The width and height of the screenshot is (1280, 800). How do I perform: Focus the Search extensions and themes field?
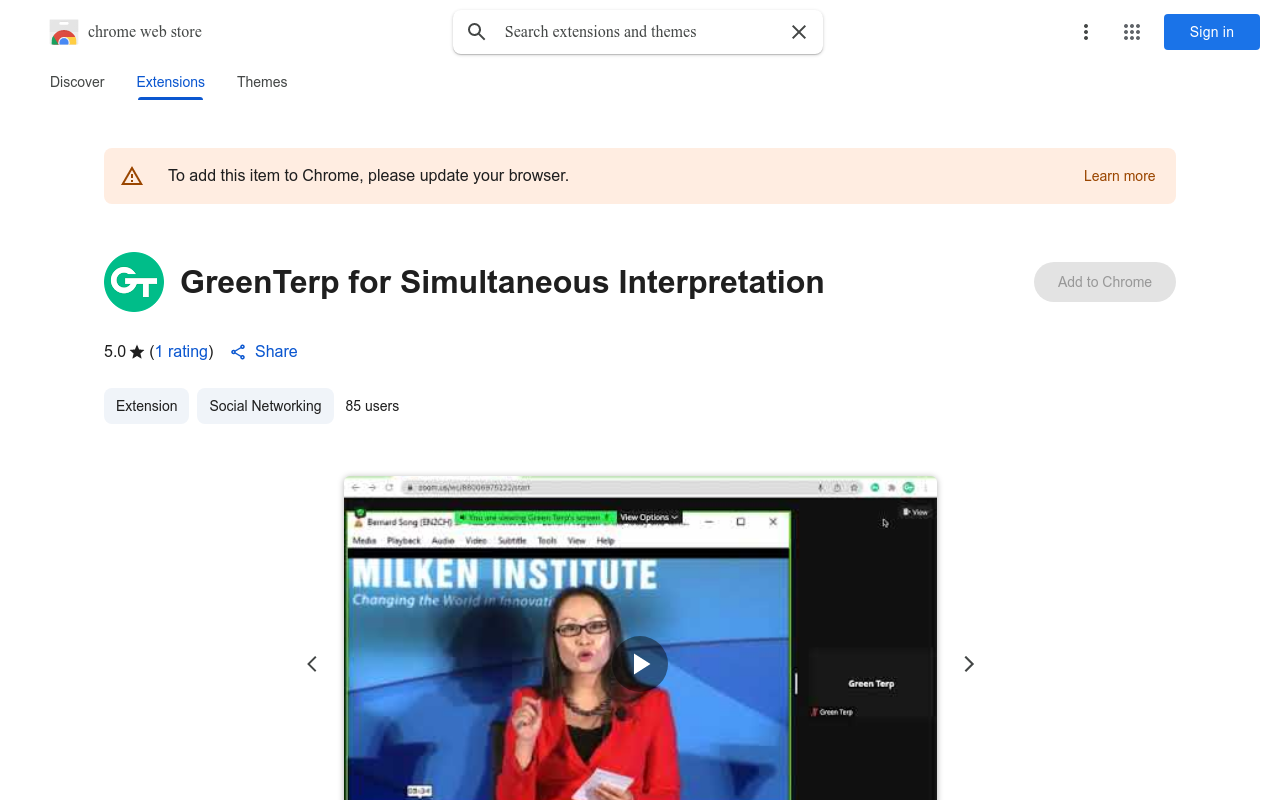[638, 32]
